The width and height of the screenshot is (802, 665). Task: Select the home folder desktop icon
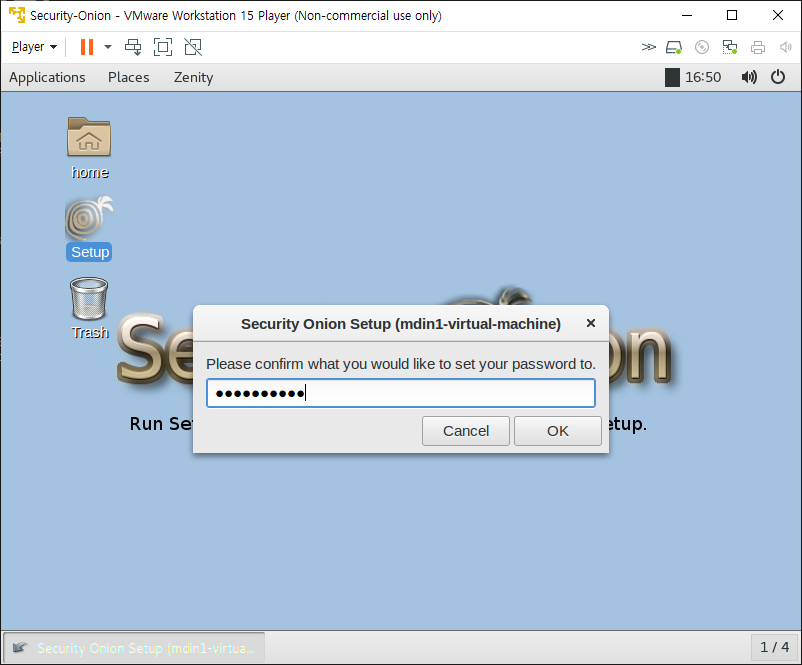(x=89, y=148)
